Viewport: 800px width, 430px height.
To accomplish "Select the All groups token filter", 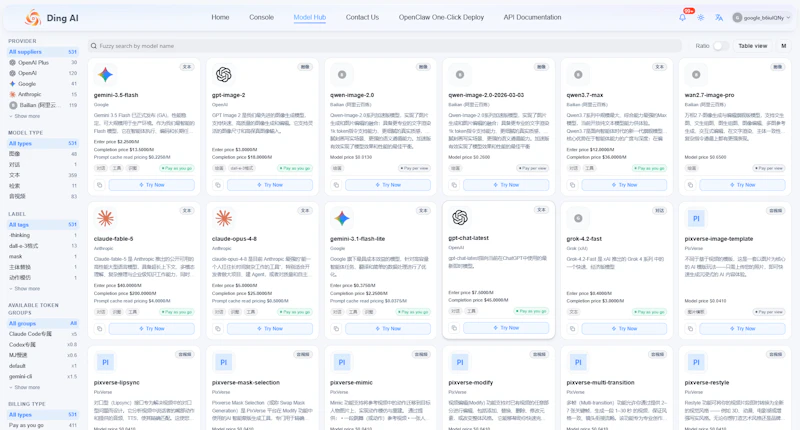I will [43, 323].
